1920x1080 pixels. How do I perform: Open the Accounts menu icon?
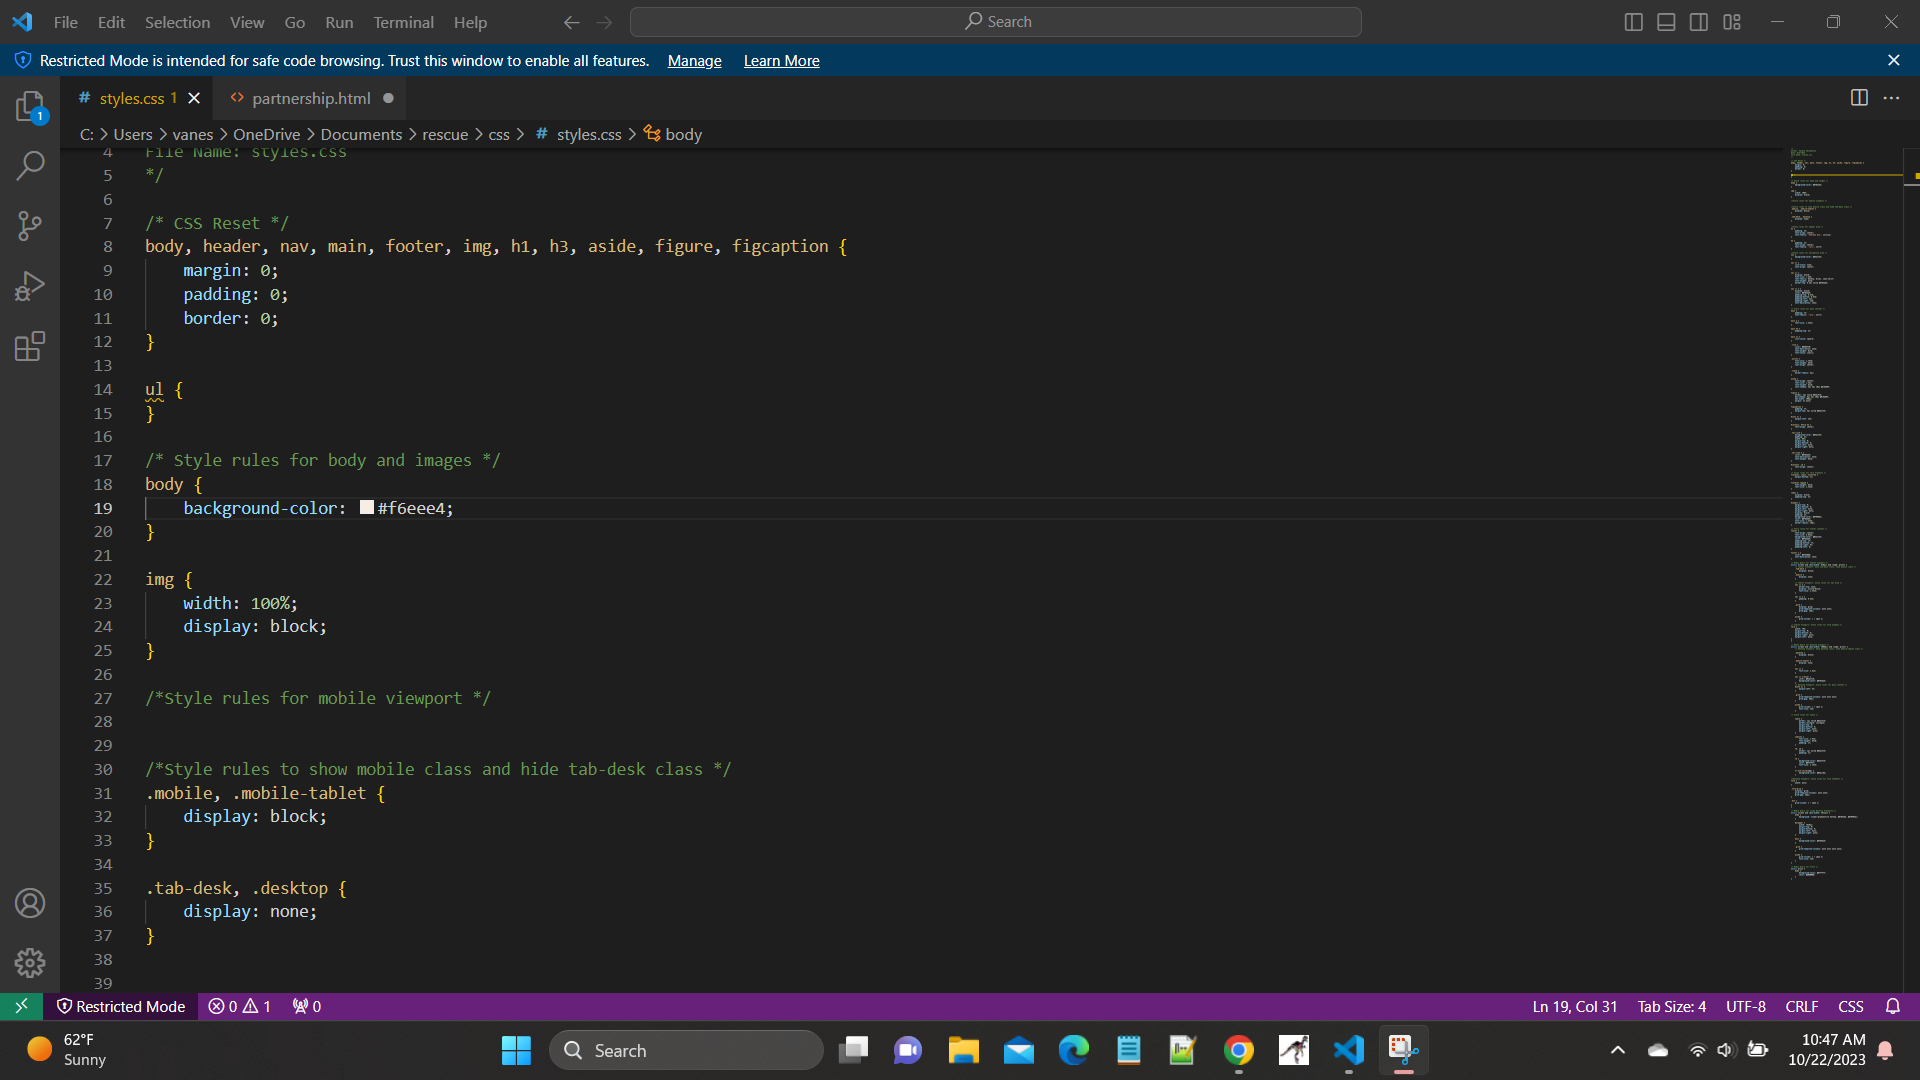click(x=30, y=903)
